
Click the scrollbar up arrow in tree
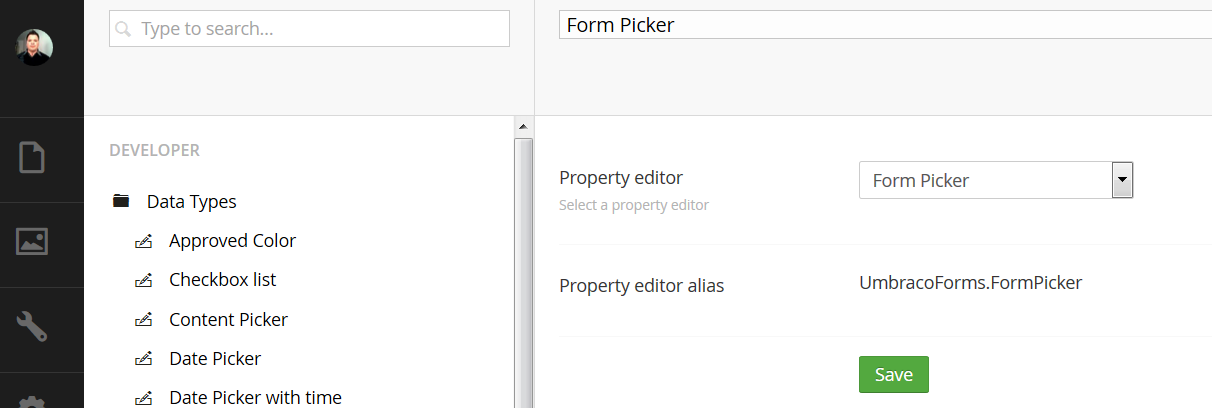pyautogui.click(x=522, y=127)
